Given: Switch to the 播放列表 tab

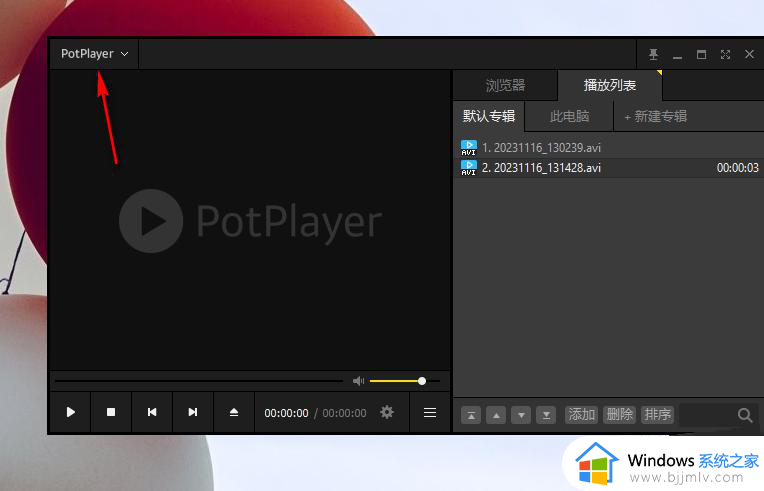Looking at the screenshot, I should coord(610,86).
